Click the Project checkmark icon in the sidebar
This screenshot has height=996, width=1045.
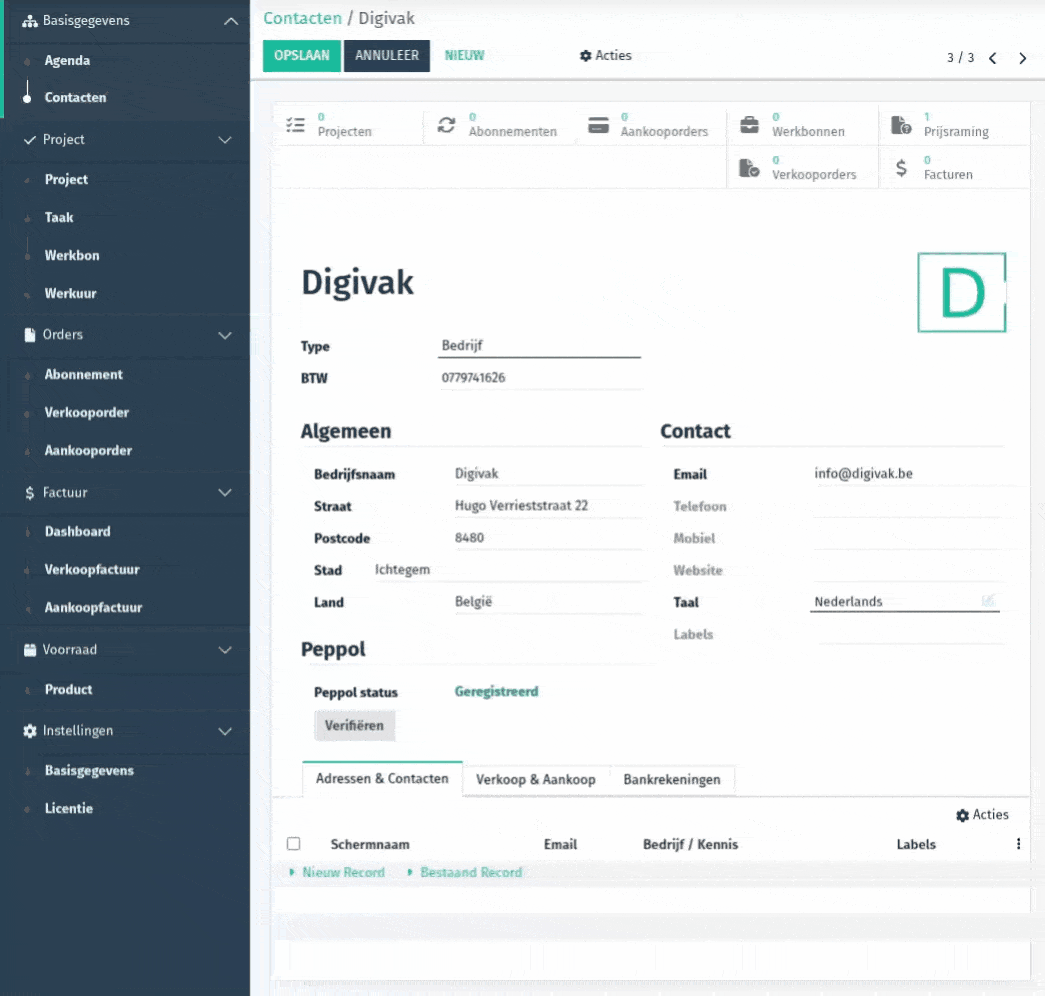[x=29, y=140]
